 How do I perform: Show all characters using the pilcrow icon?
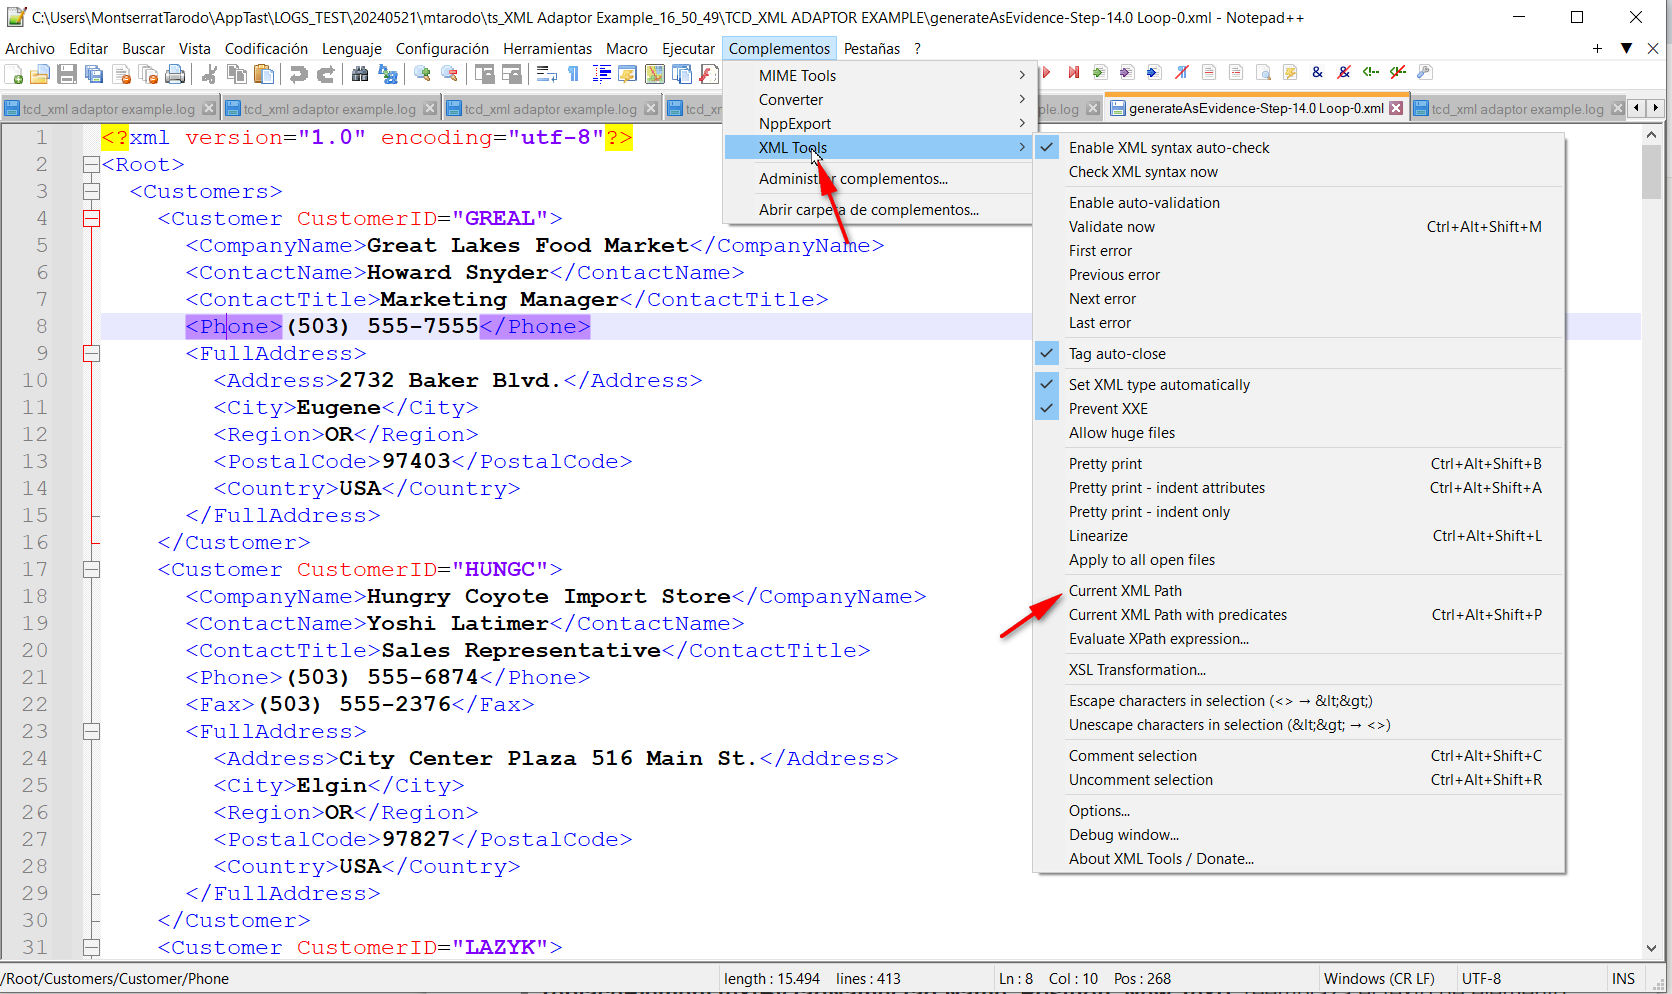pyautogui.click(x=573, y=73)
